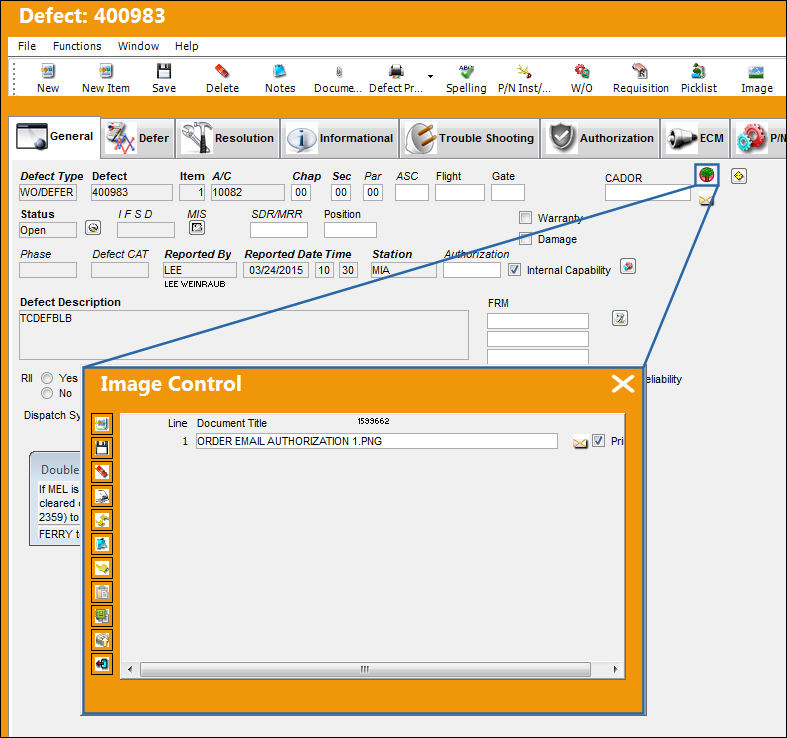Click the save disk icon in Image Control sidebar

click(102, 448)
